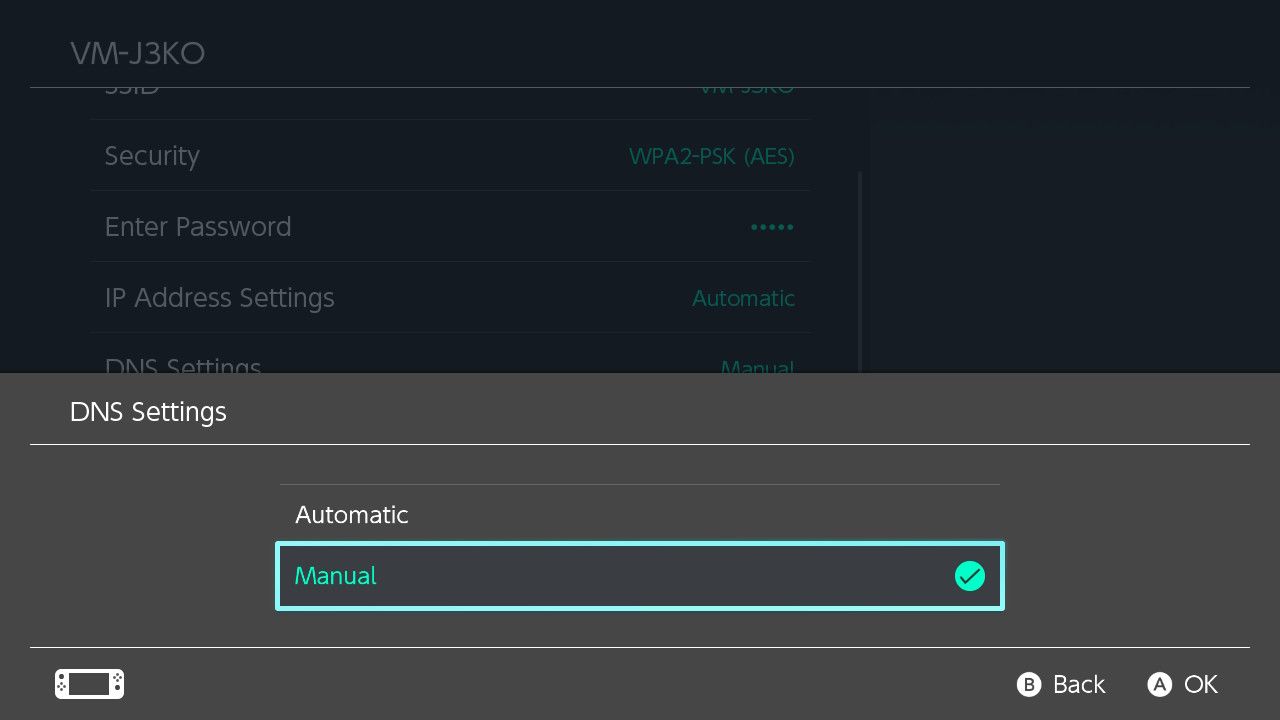Click the DNS Settings dialog title
The width and height of the screenshot is (1280, 720).
tap(148, 411)
